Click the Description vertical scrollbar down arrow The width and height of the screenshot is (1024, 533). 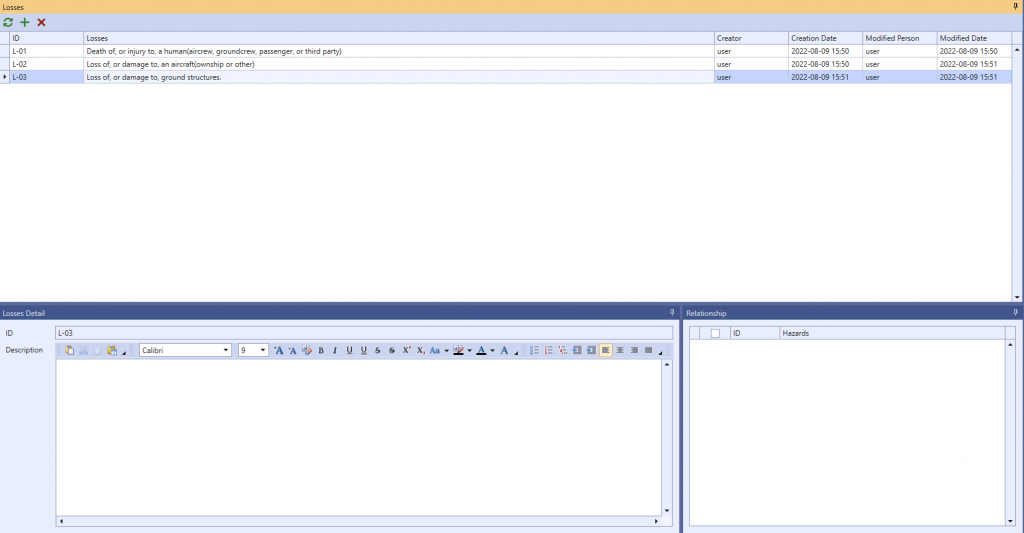pyautogui.click(x=667, y=511)
